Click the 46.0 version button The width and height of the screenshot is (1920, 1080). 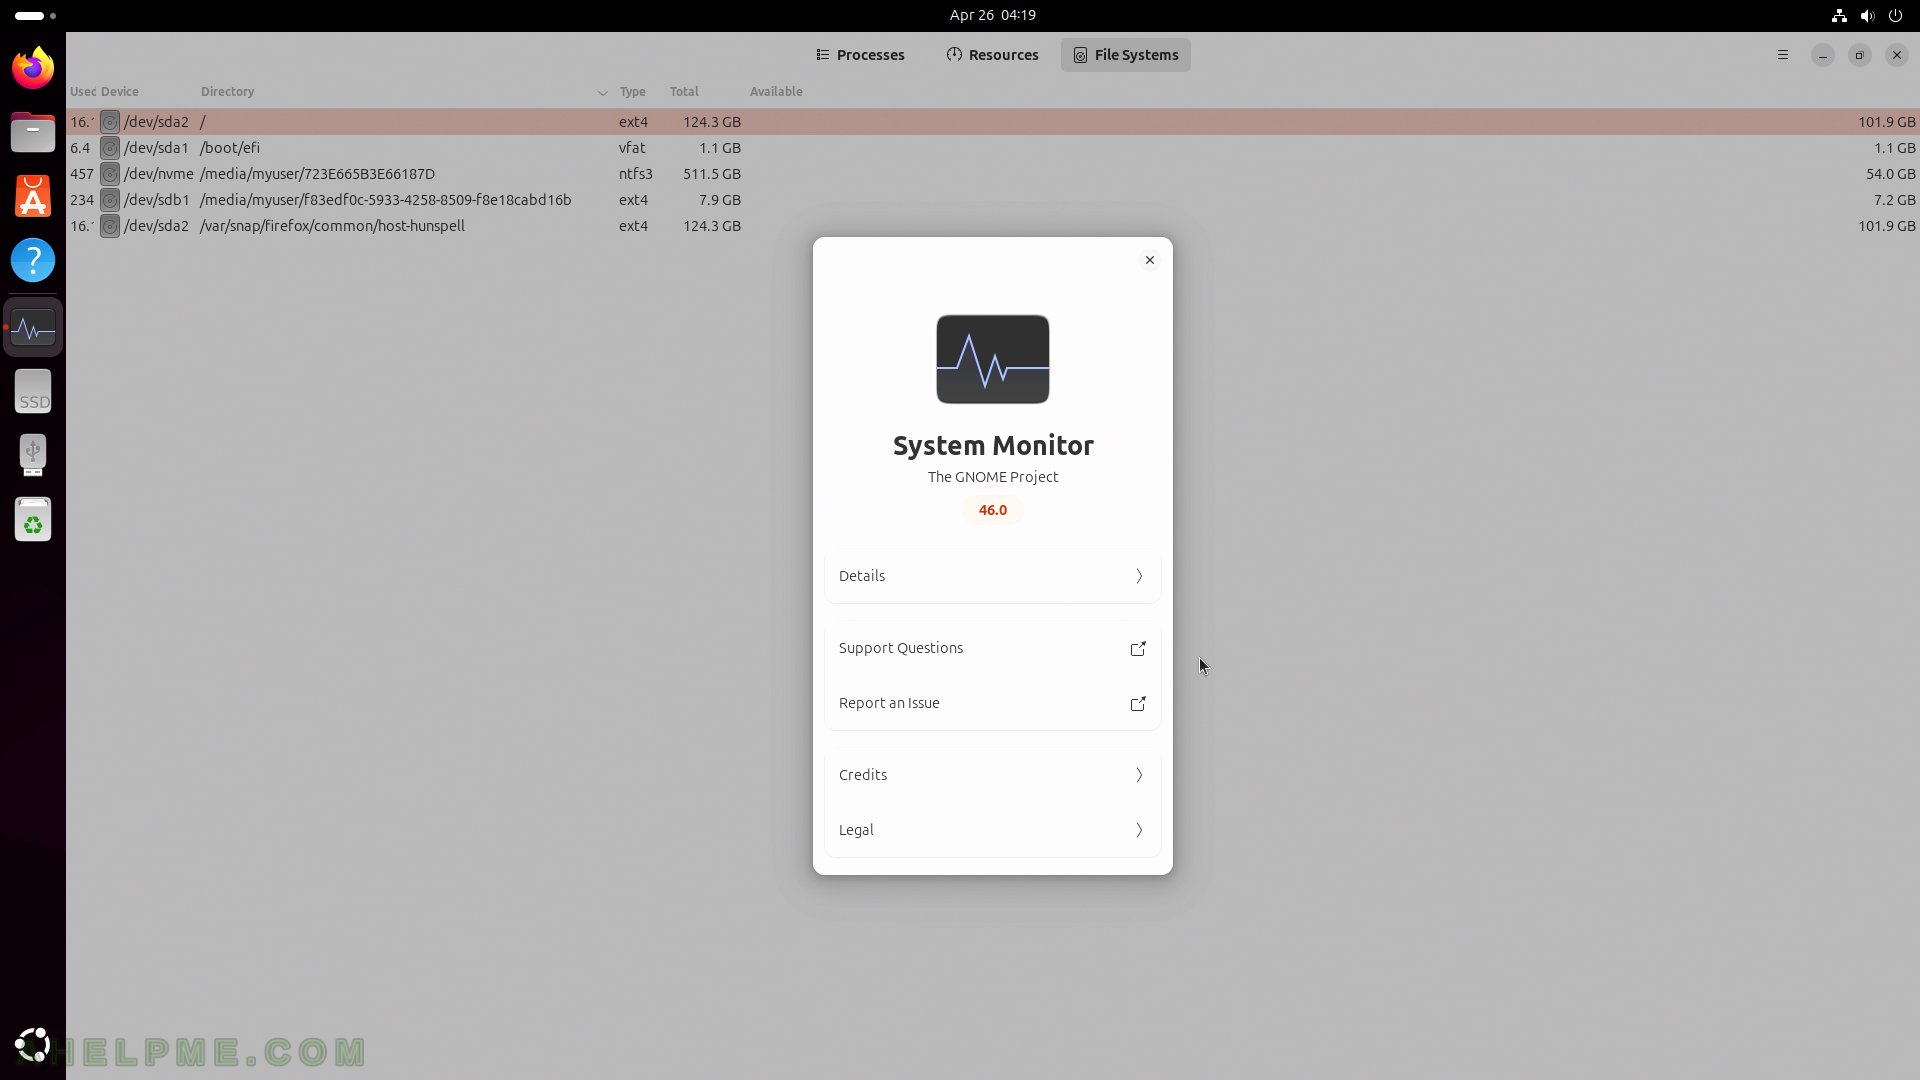[x=993, y=510]
